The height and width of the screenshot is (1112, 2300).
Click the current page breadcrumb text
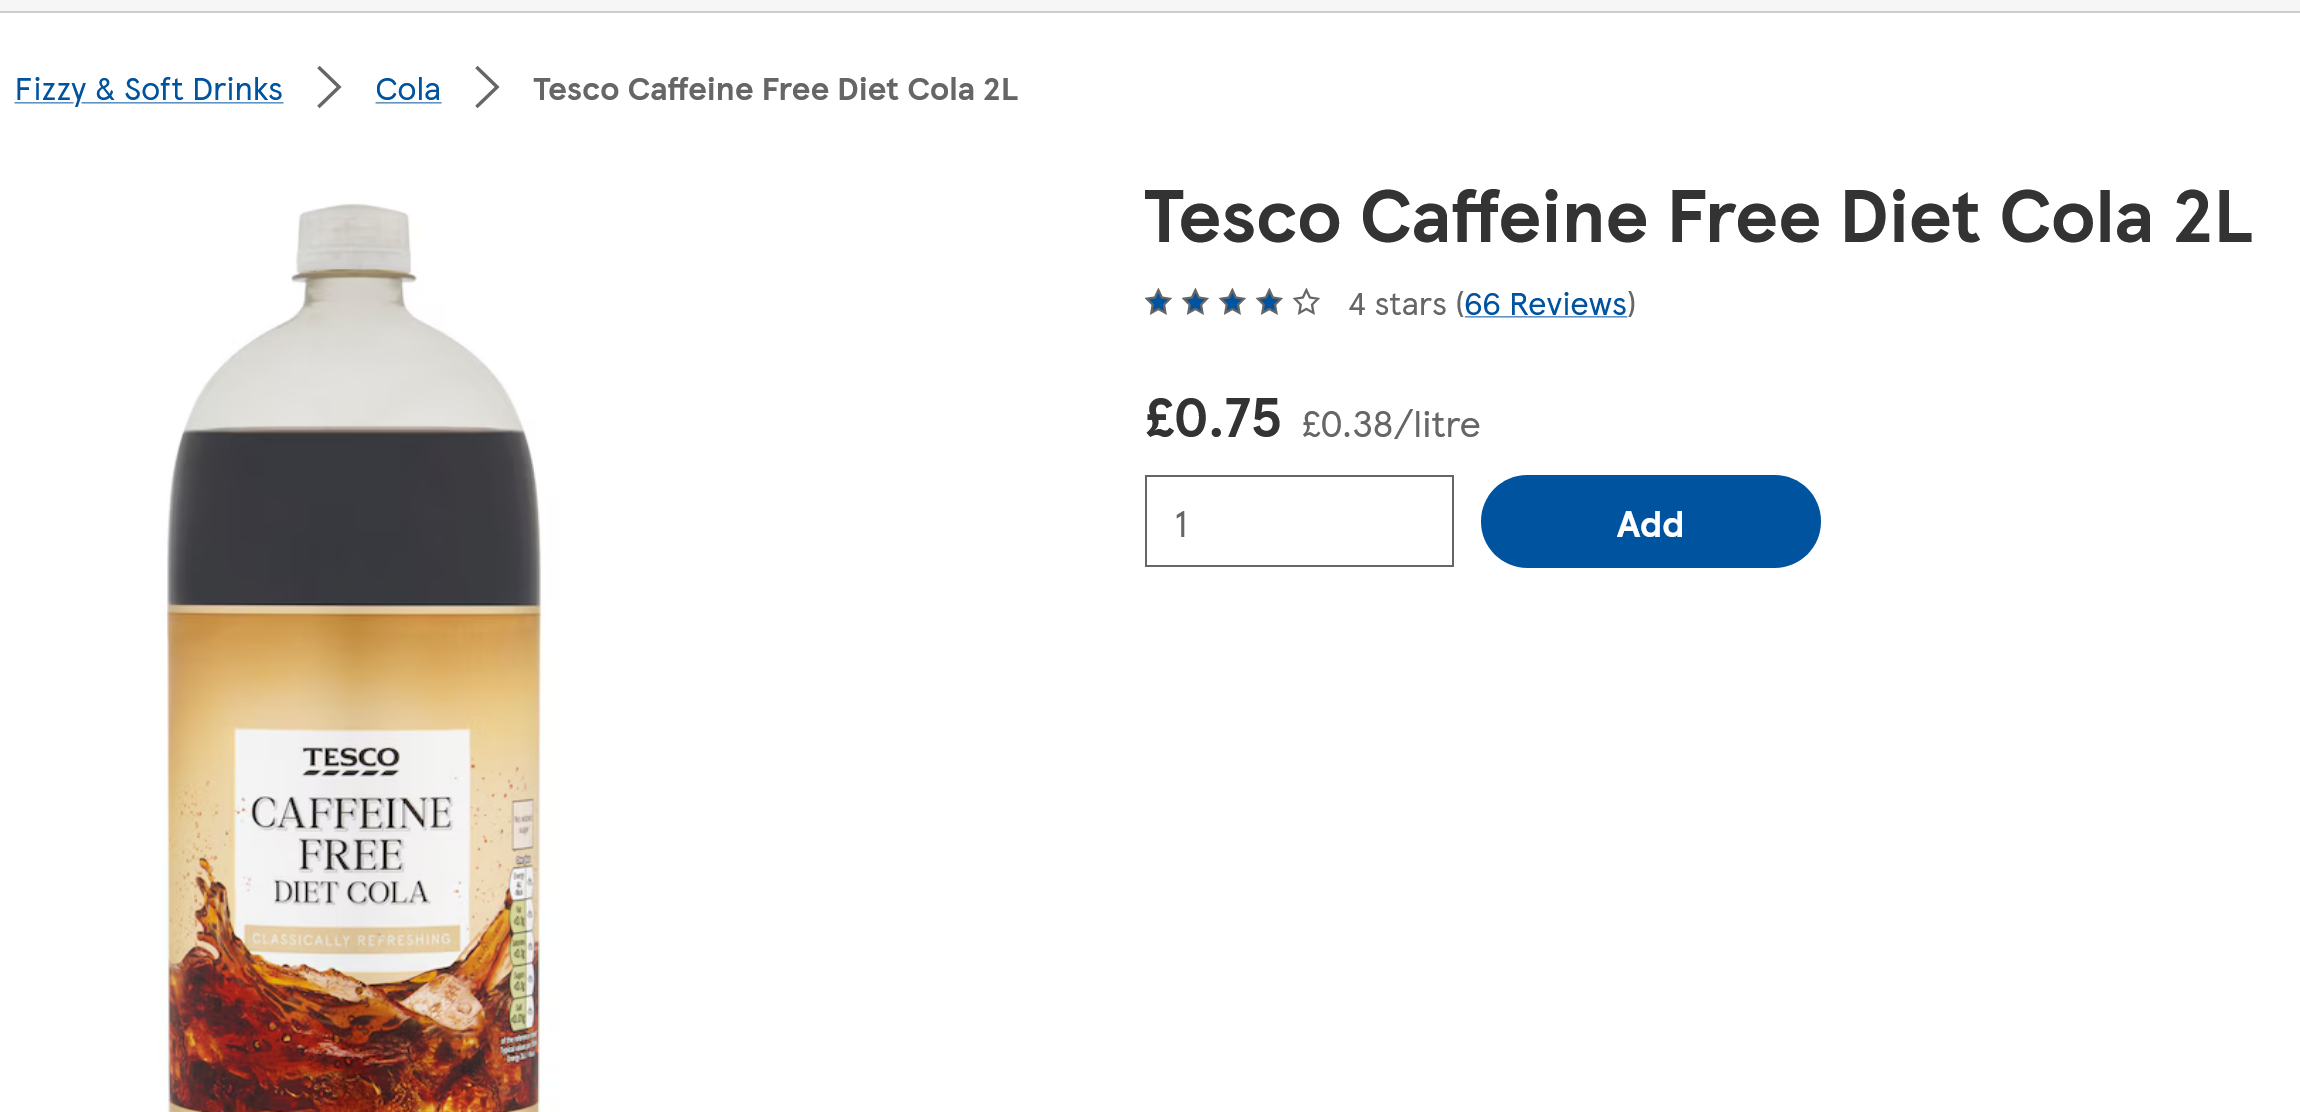[x=775, y=89]
